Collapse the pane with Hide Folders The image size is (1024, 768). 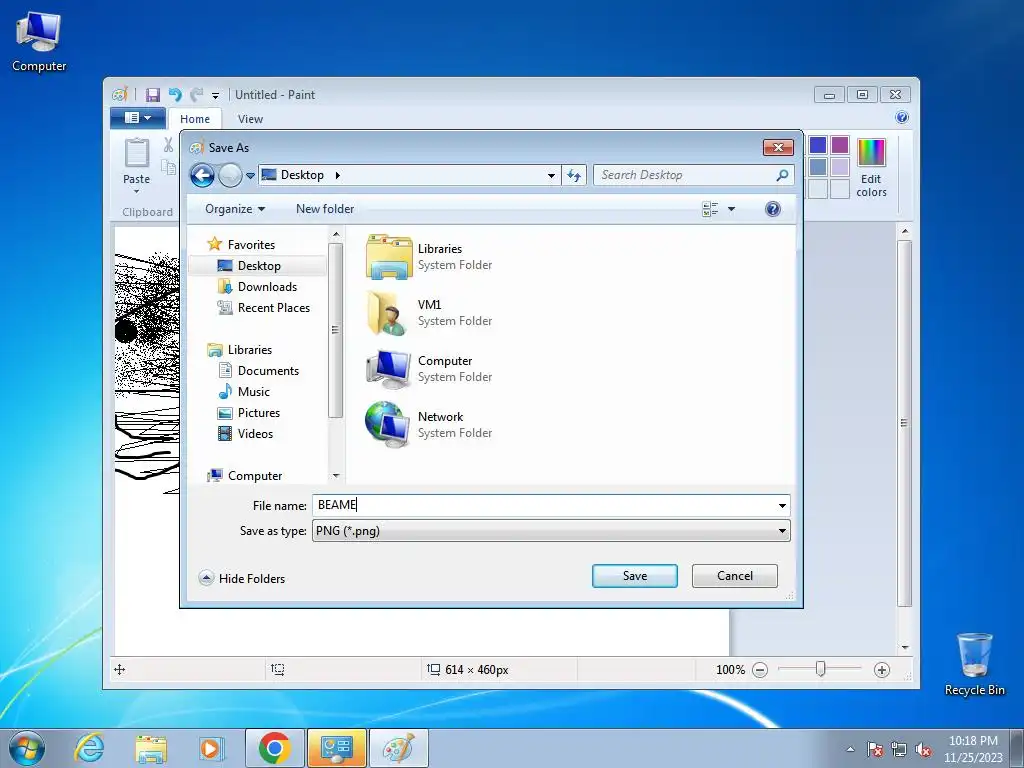[x=242, y=579]
